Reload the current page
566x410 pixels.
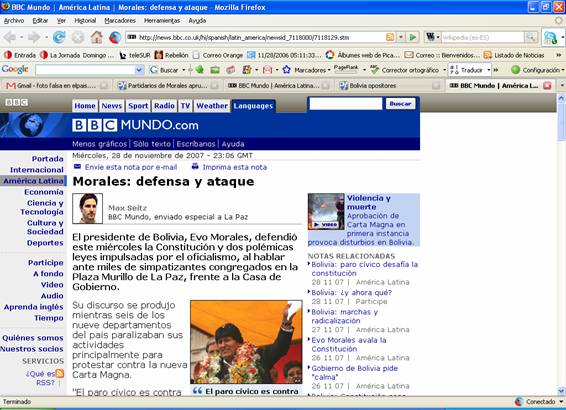point(59,37)
